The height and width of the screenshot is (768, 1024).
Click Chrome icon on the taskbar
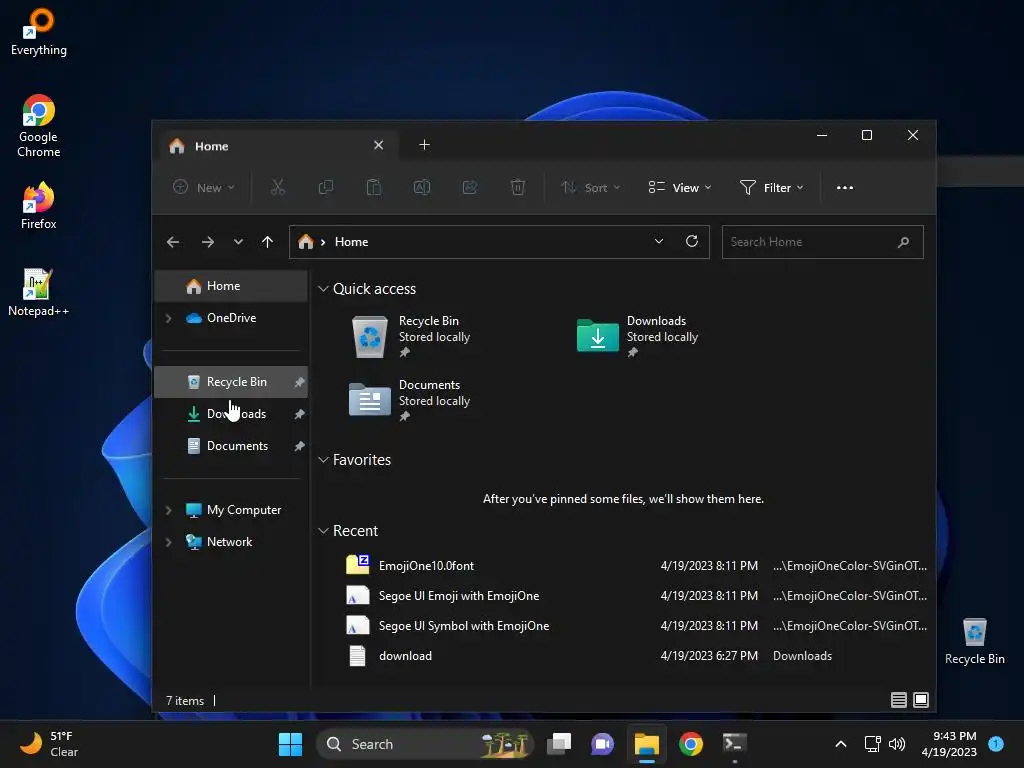click(691, 744)
